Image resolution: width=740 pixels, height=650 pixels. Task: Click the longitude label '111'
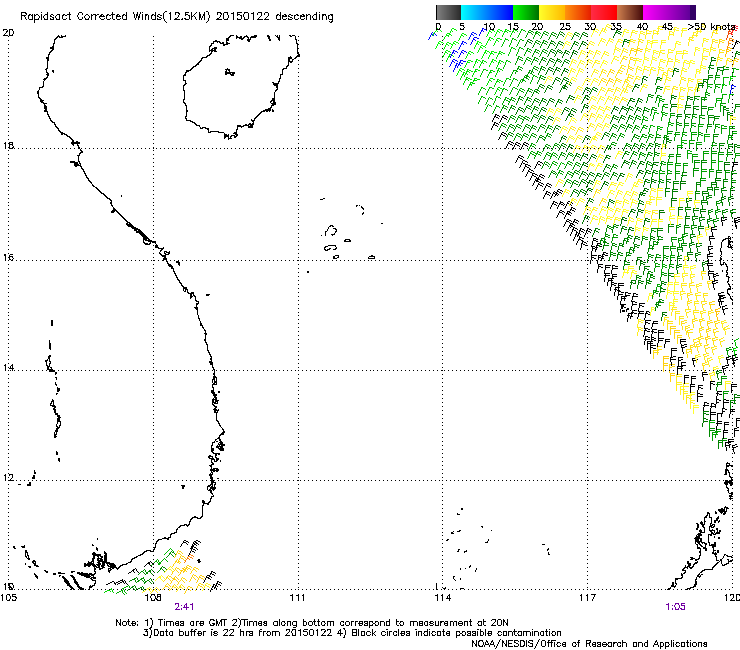[x=297, y=598]
